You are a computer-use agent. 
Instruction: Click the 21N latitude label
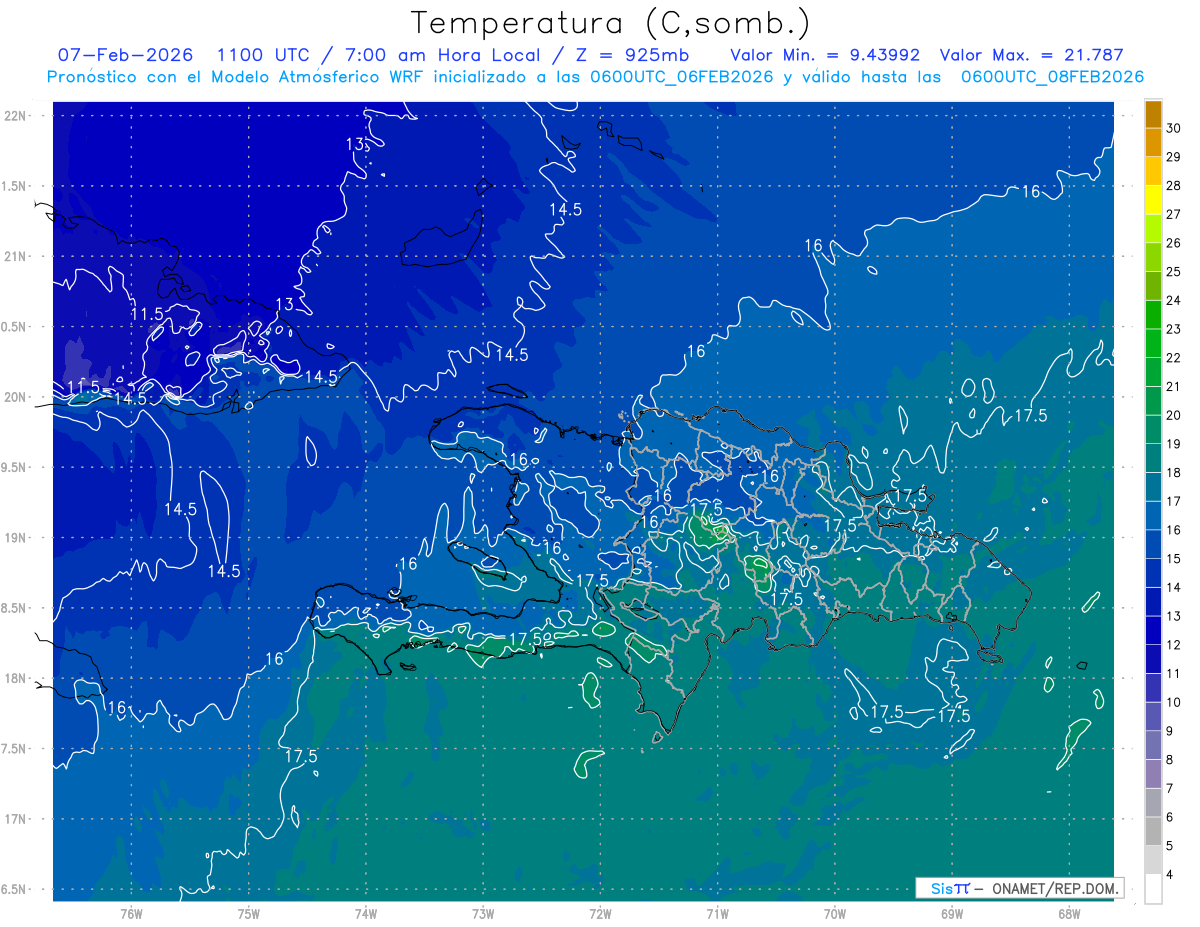(15, 256)
